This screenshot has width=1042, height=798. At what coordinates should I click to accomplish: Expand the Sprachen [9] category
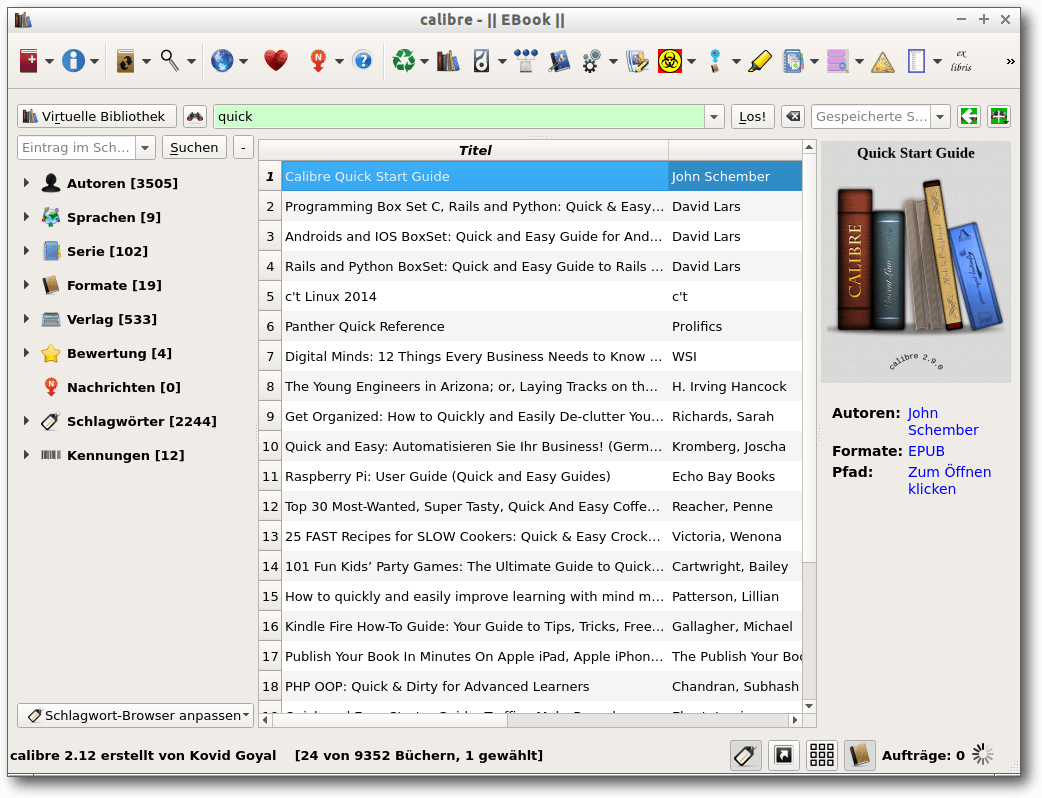pos(26,217)
